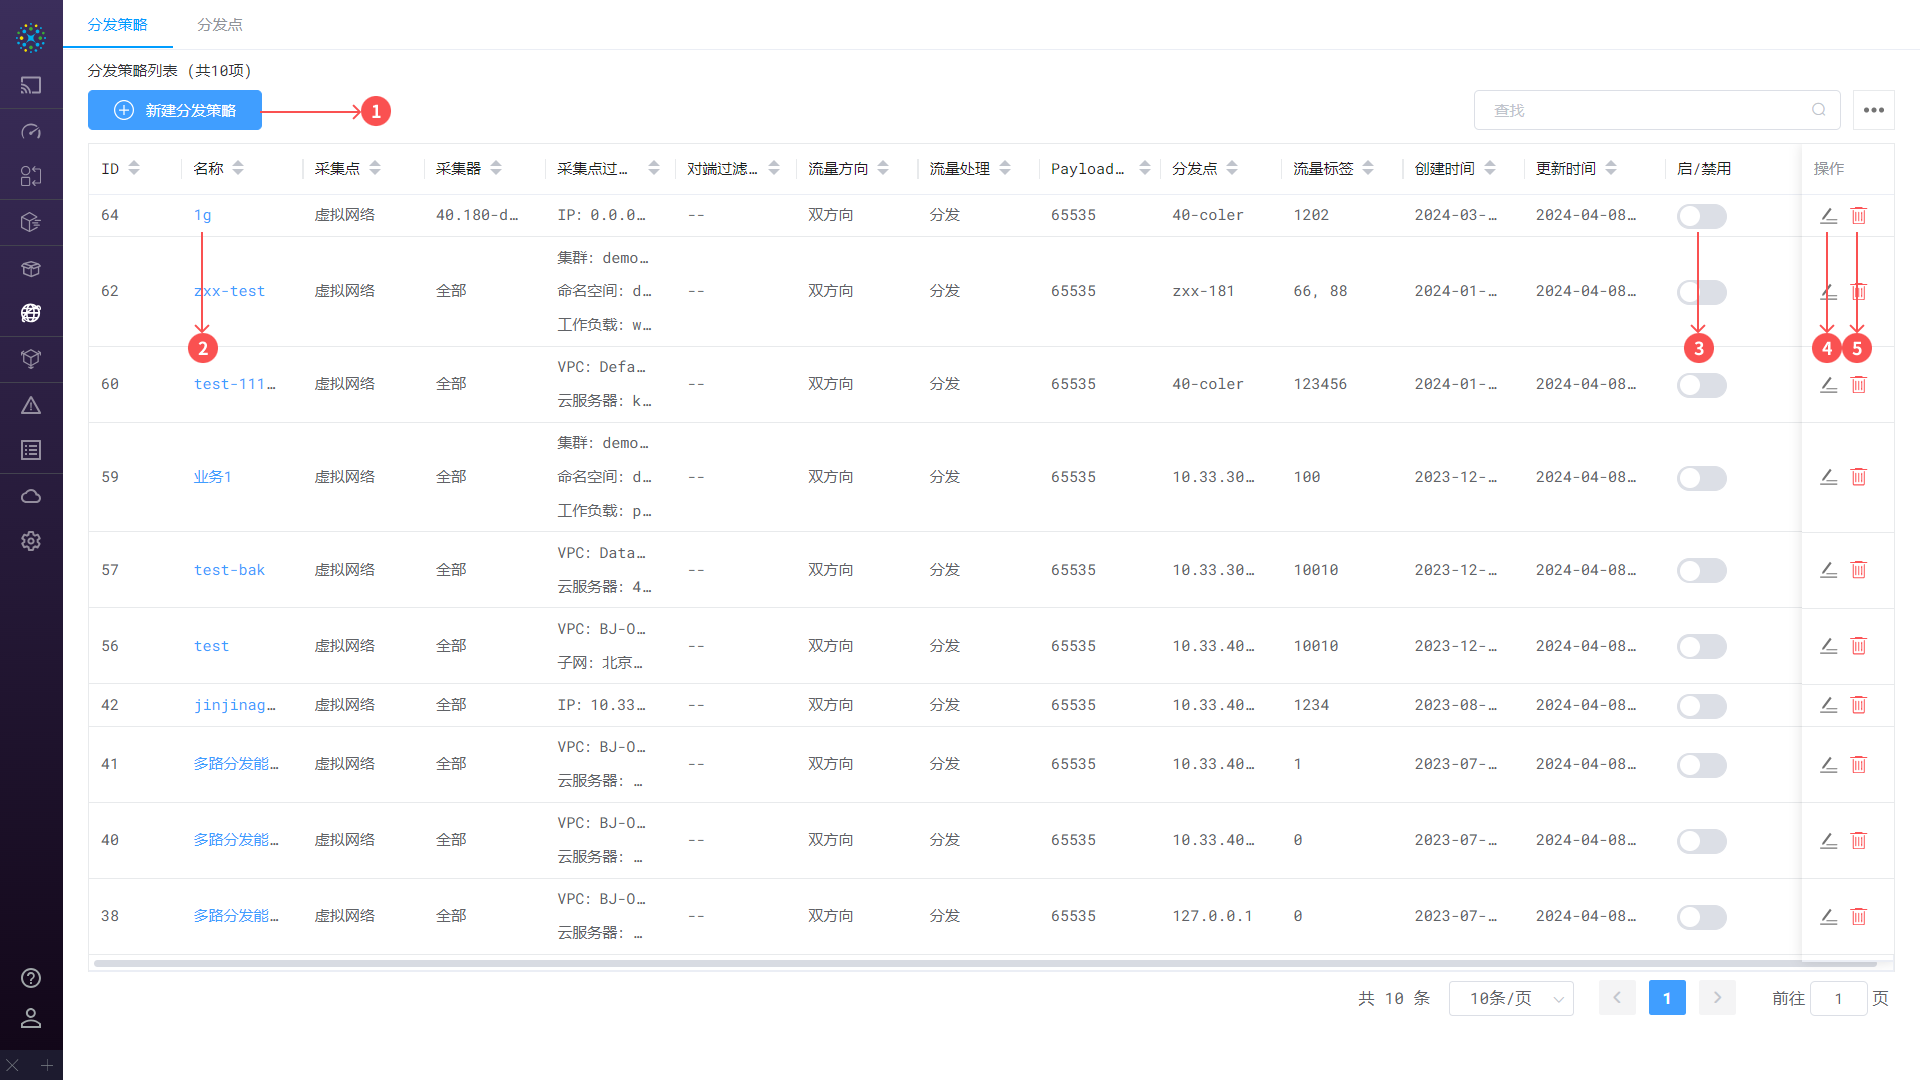The image size is (1920, 1080).
Task: Sort the table by the ID column
Action: click(134, 168)
